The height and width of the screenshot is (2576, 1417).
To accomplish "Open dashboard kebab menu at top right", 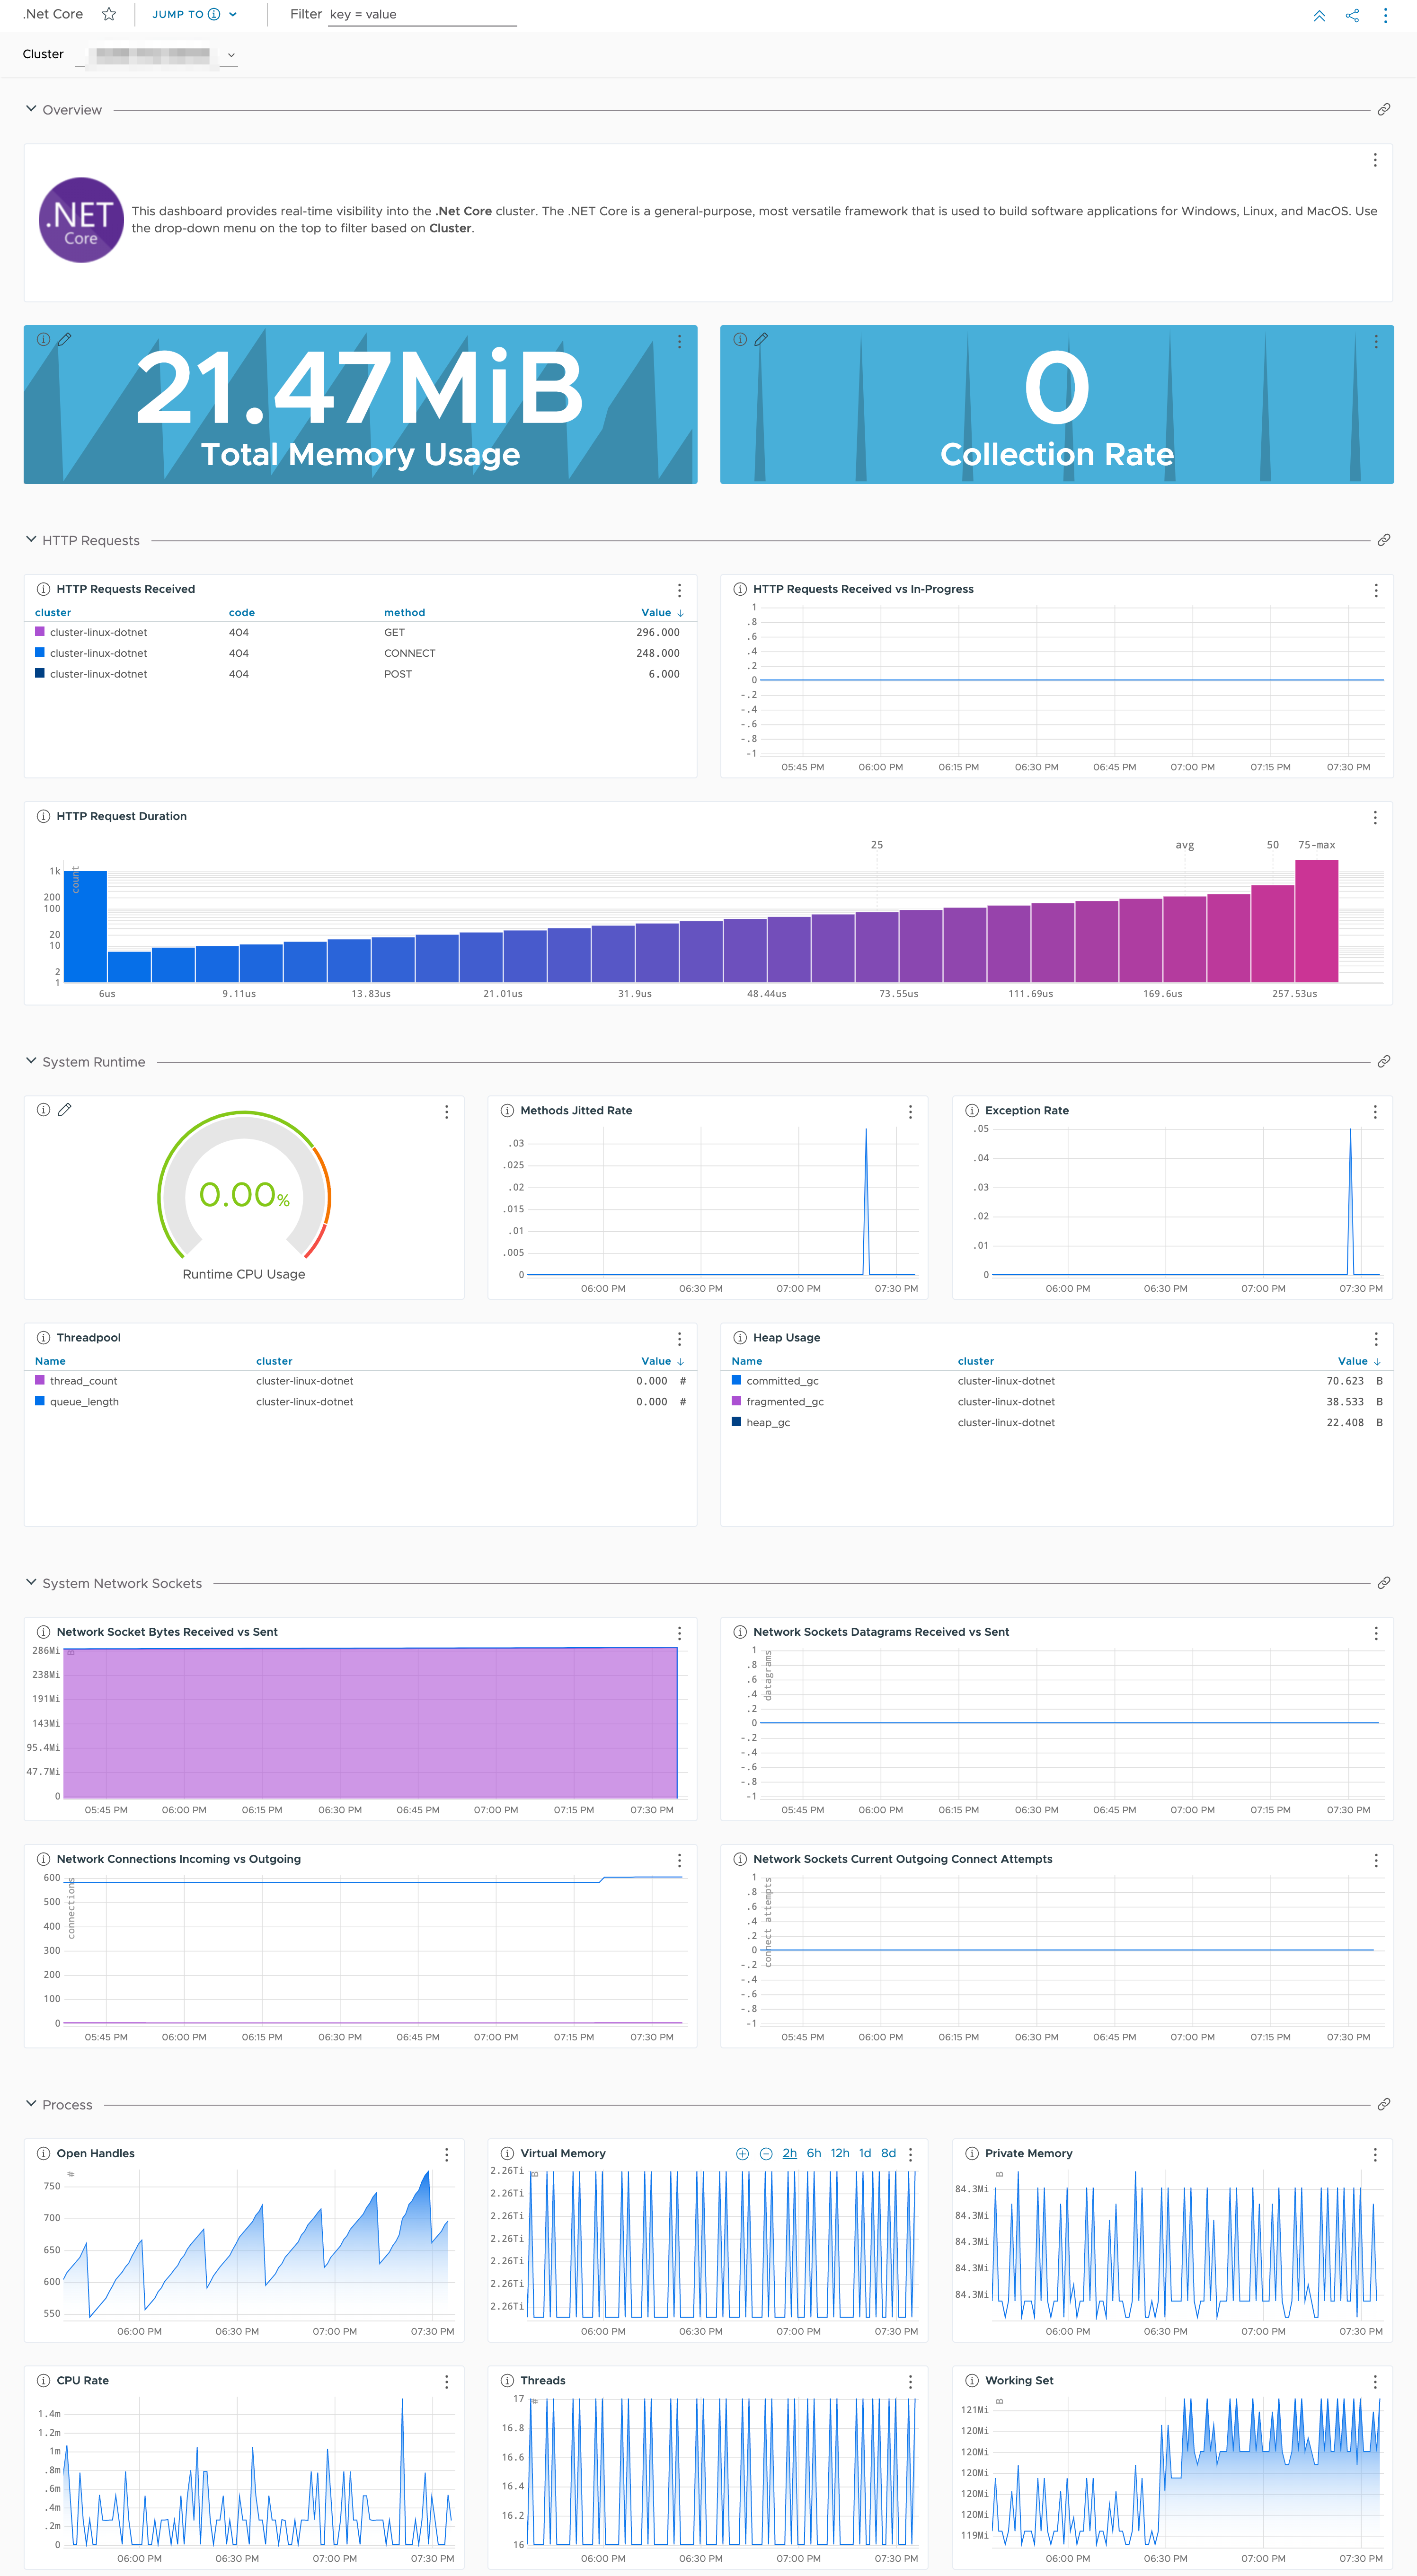I will [1385, 15].
